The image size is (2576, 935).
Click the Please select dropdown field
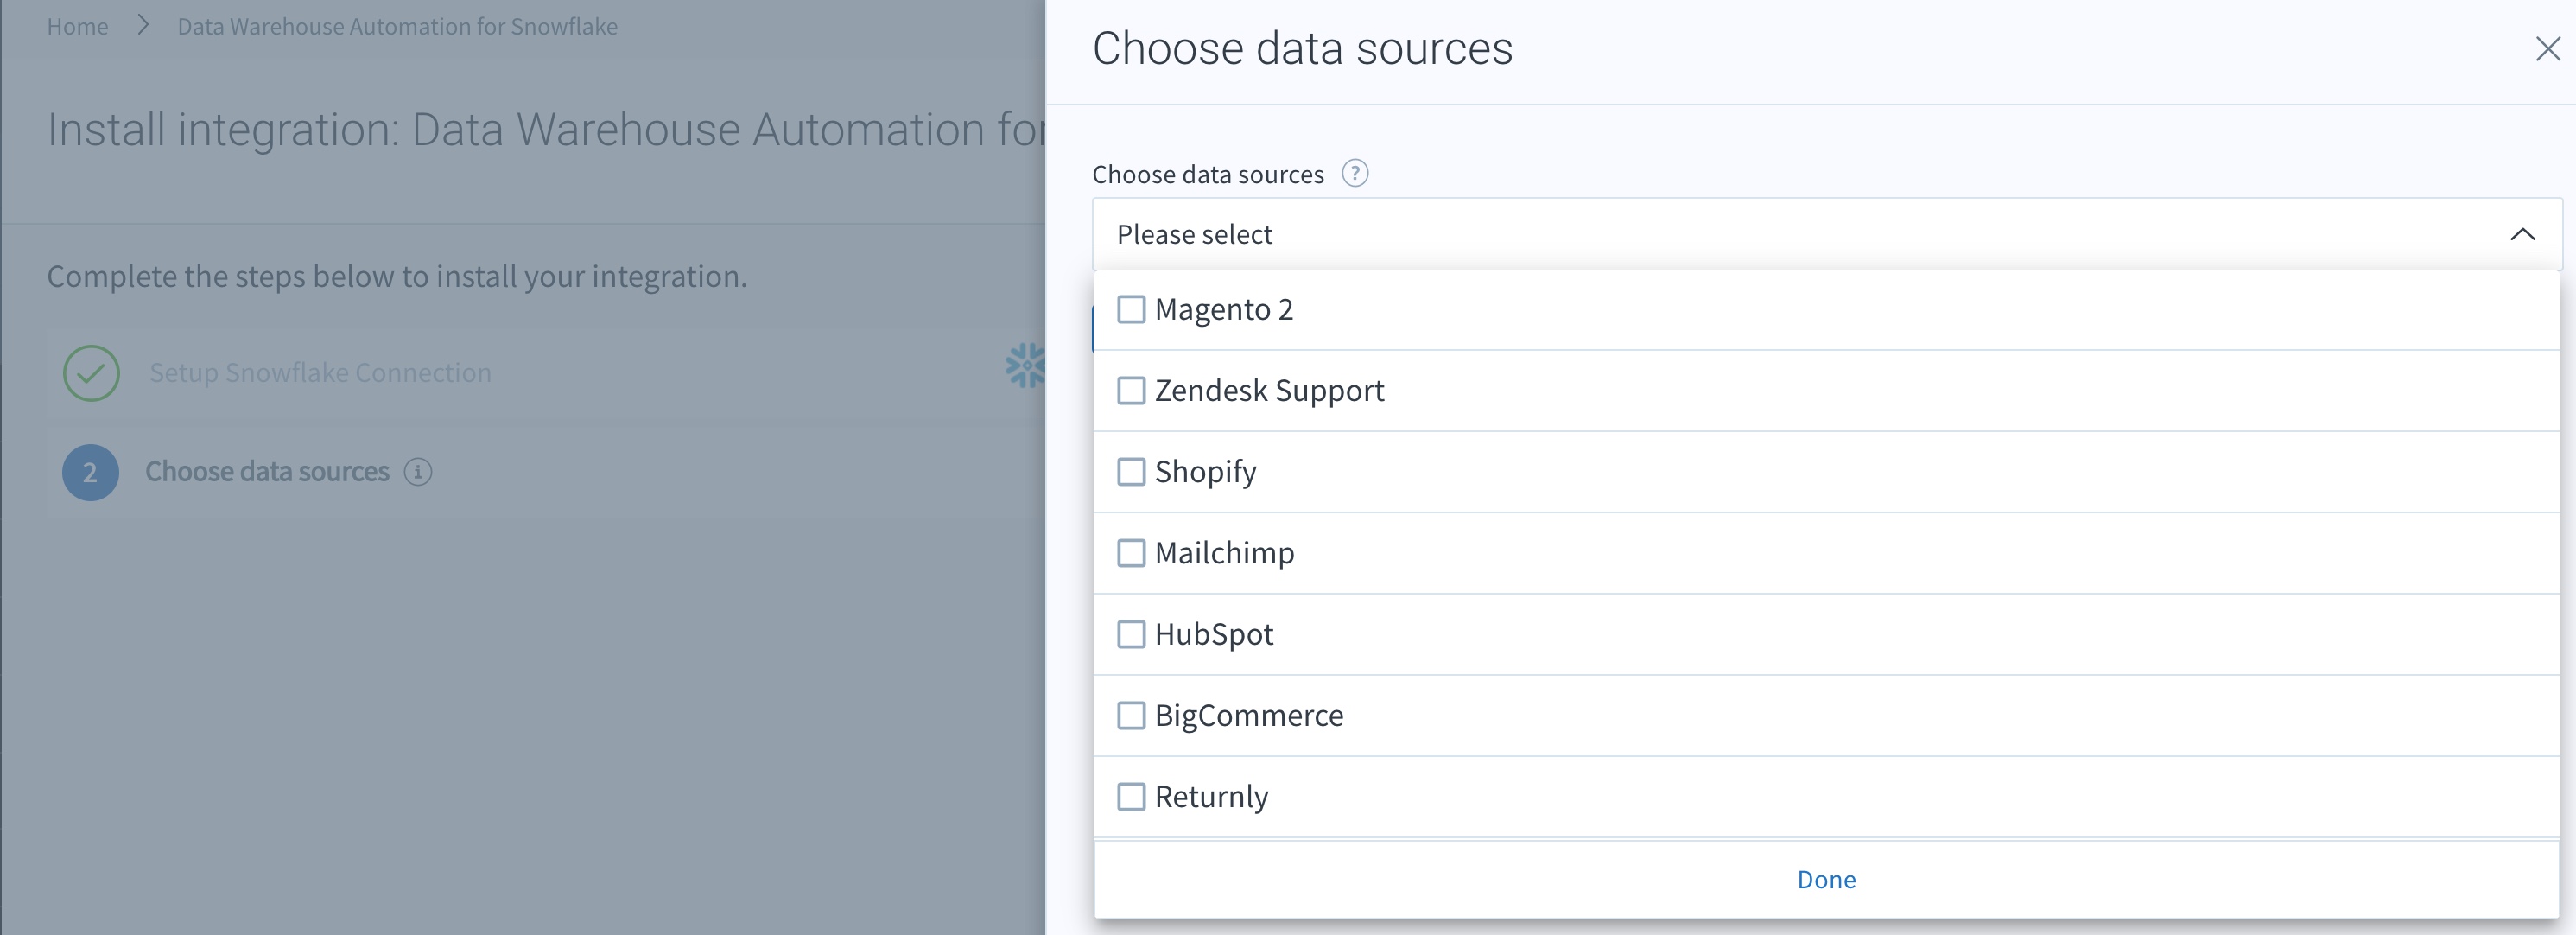pos(1826,234)
